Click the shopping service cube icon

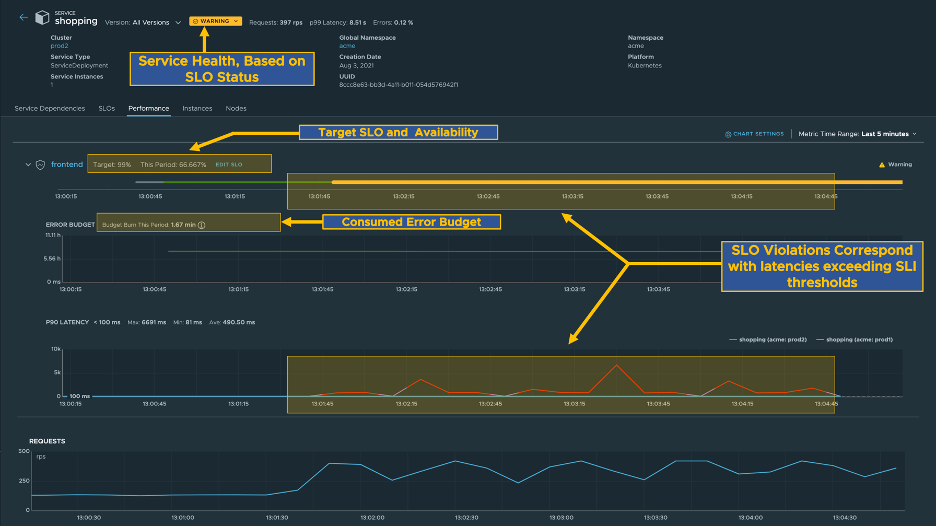(x=41, y=18)
